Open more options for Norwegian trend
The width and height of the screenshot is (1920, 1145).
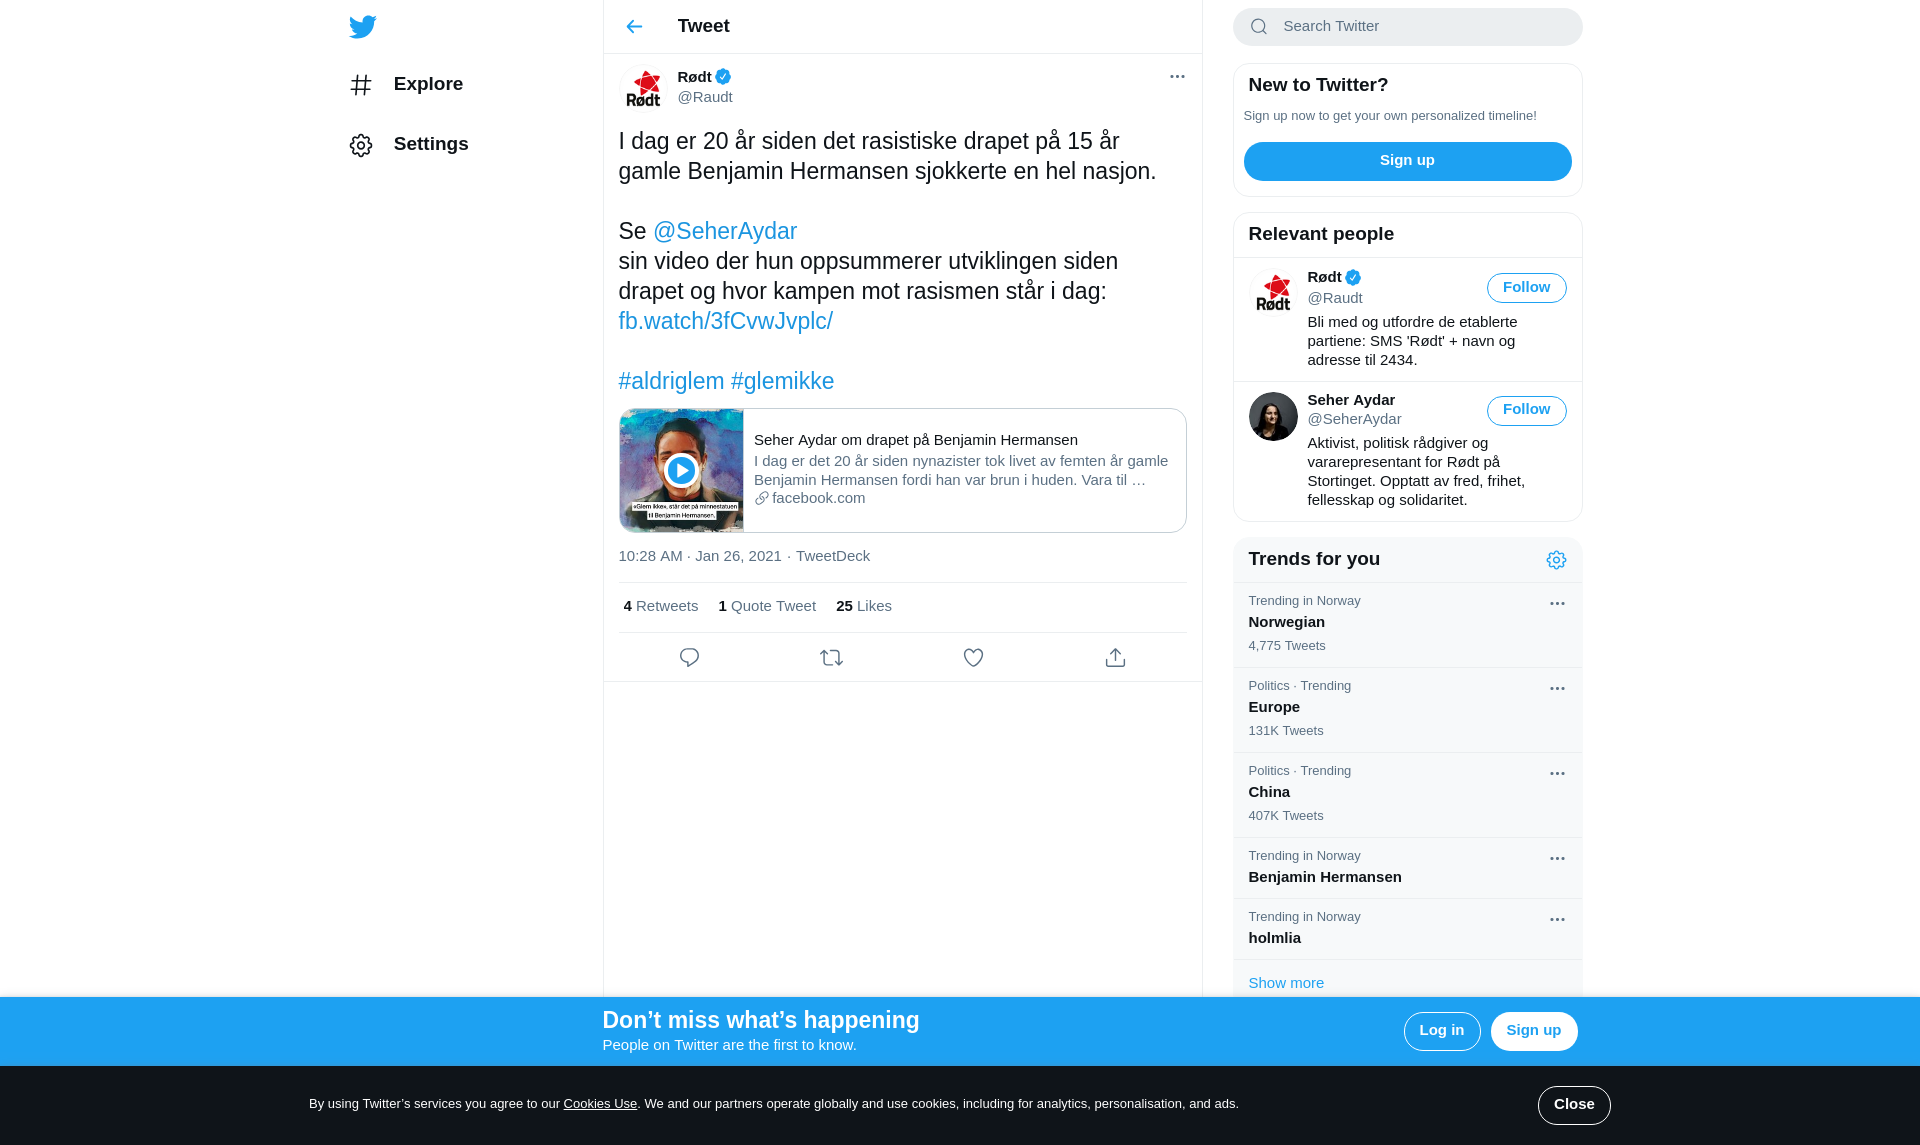point(1557,604)
